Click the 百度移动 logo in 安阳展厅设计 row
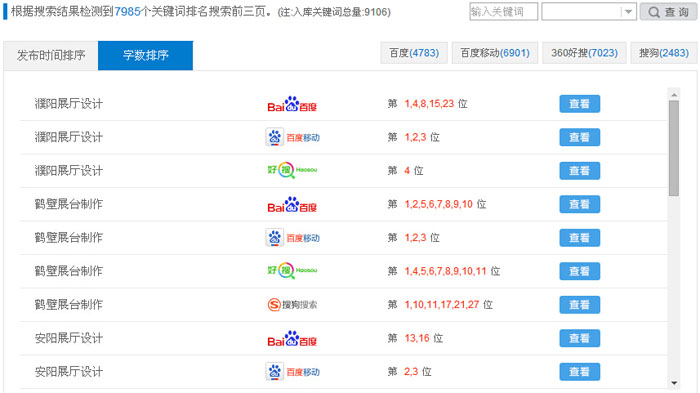Image resolution: width=700 pixels, height=393 pixels. tap(292, 372)
